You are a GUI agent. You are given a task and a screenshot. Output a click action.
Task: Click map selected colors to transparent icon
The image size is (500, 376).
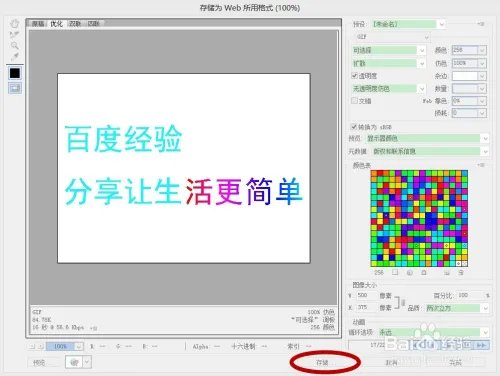click(395, 272)
